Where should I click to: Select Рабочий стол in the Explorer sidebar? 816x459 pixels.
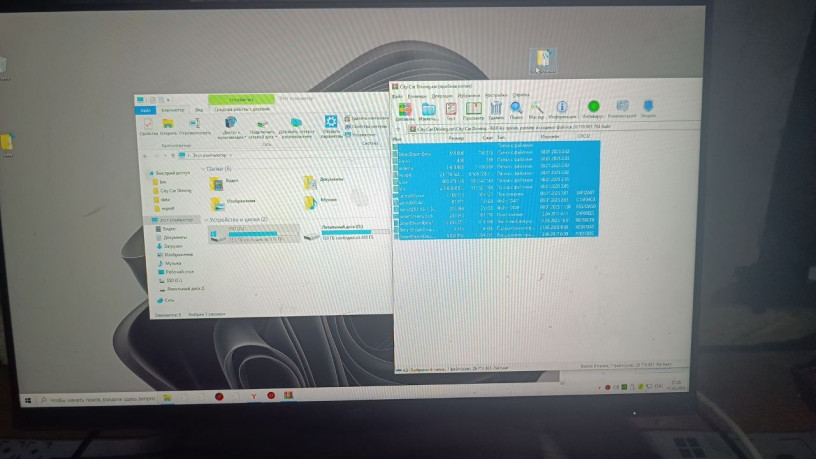click(176, 272)
